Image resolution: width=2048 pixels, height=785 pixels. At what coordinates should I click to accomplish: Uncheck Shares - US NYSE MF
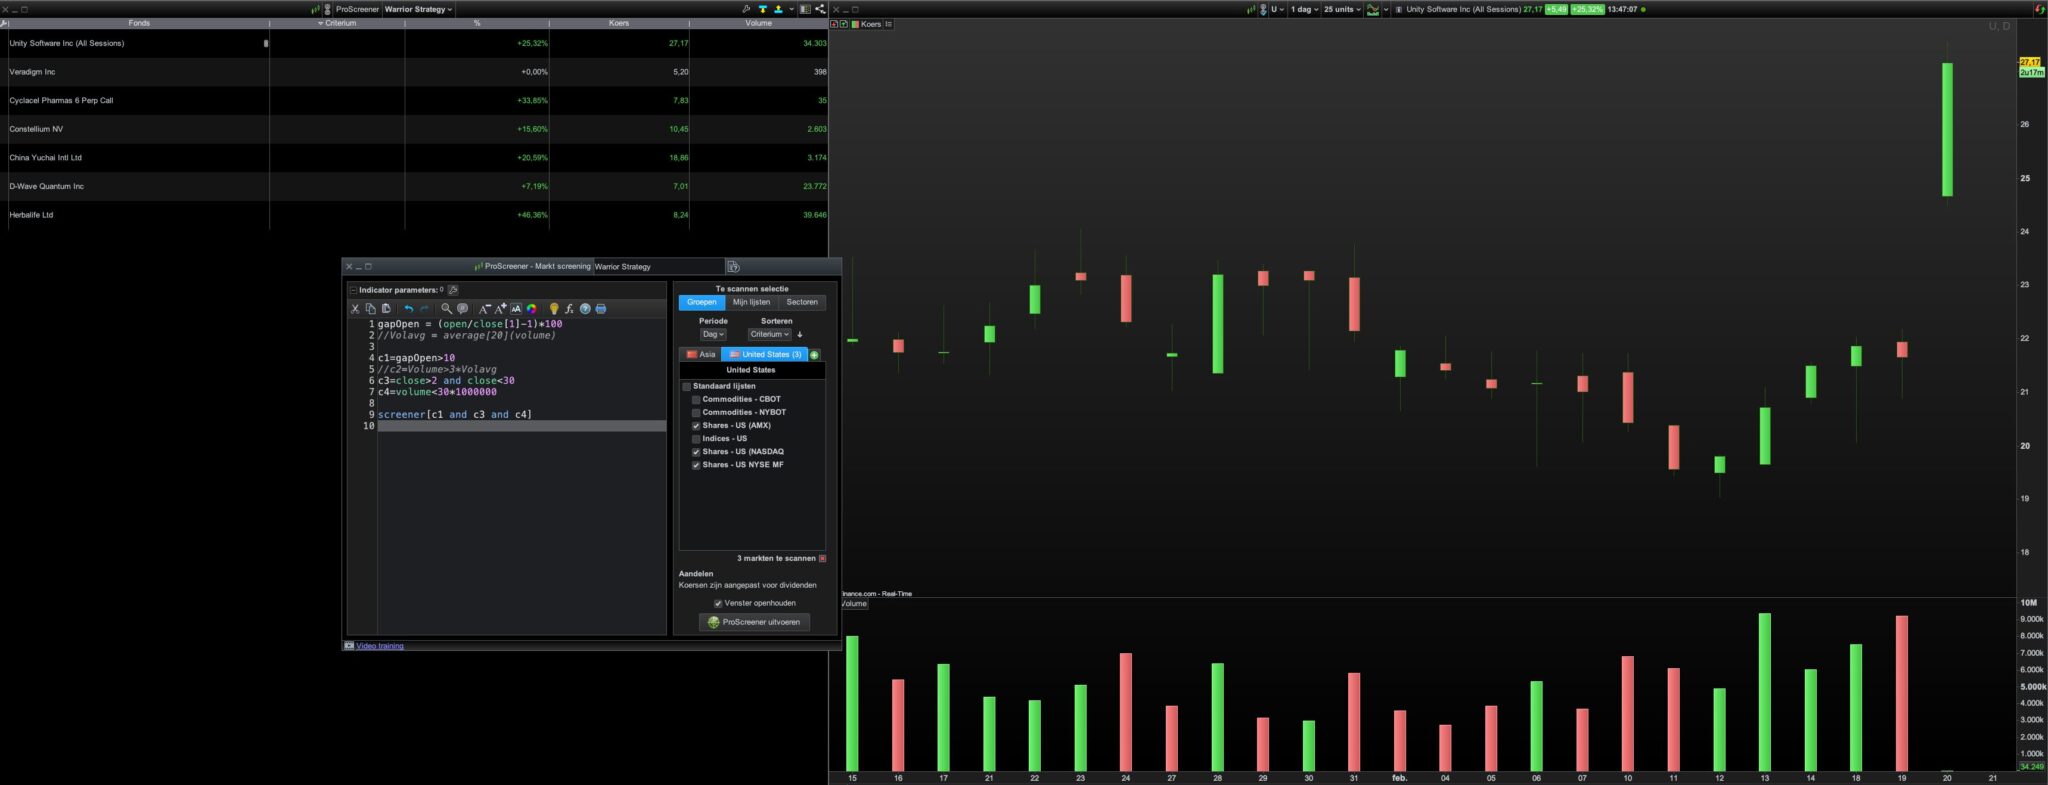pyautogui.click(x=696, y=465)
